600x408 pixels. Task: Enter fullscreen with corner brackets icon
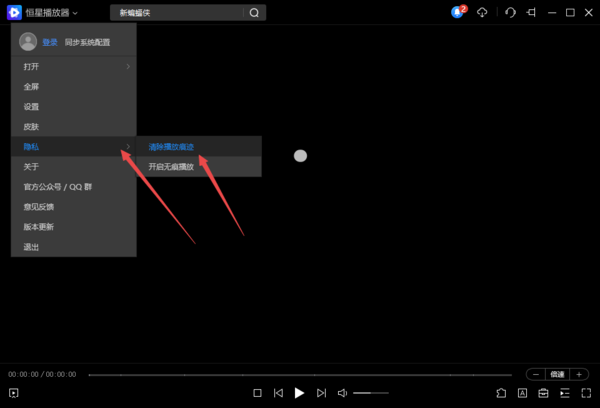click(586, 393)
